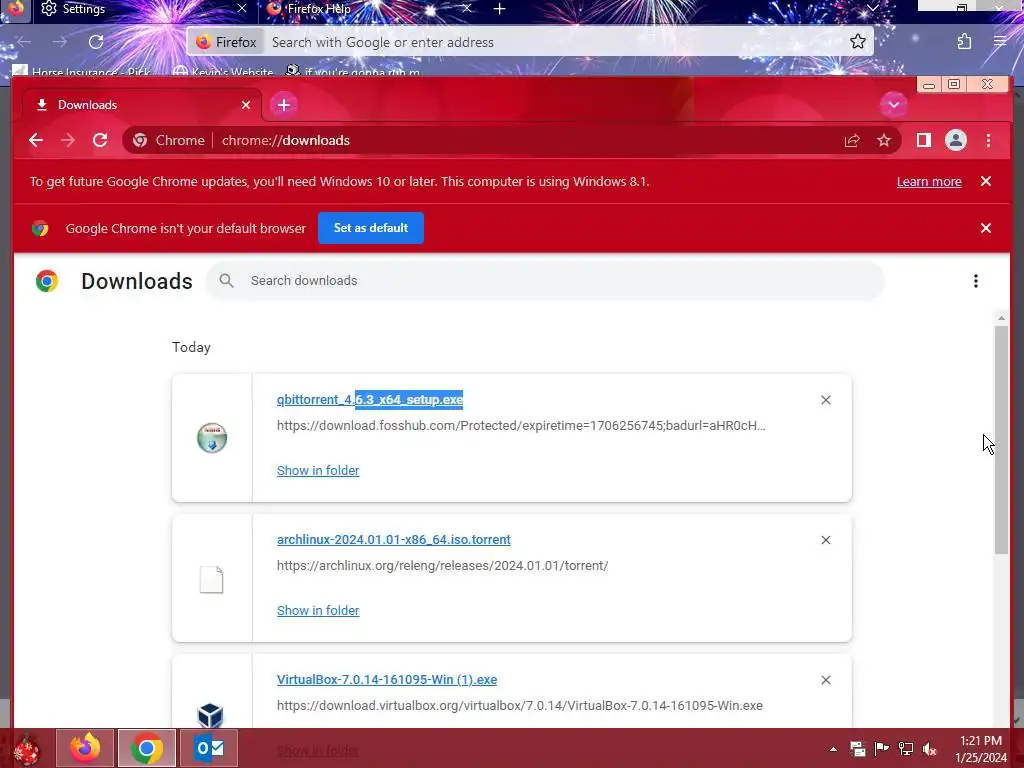Select the Downloads tab in Chrome
The height and width of the screenshot is (768, 1024).
click(142, 105)
